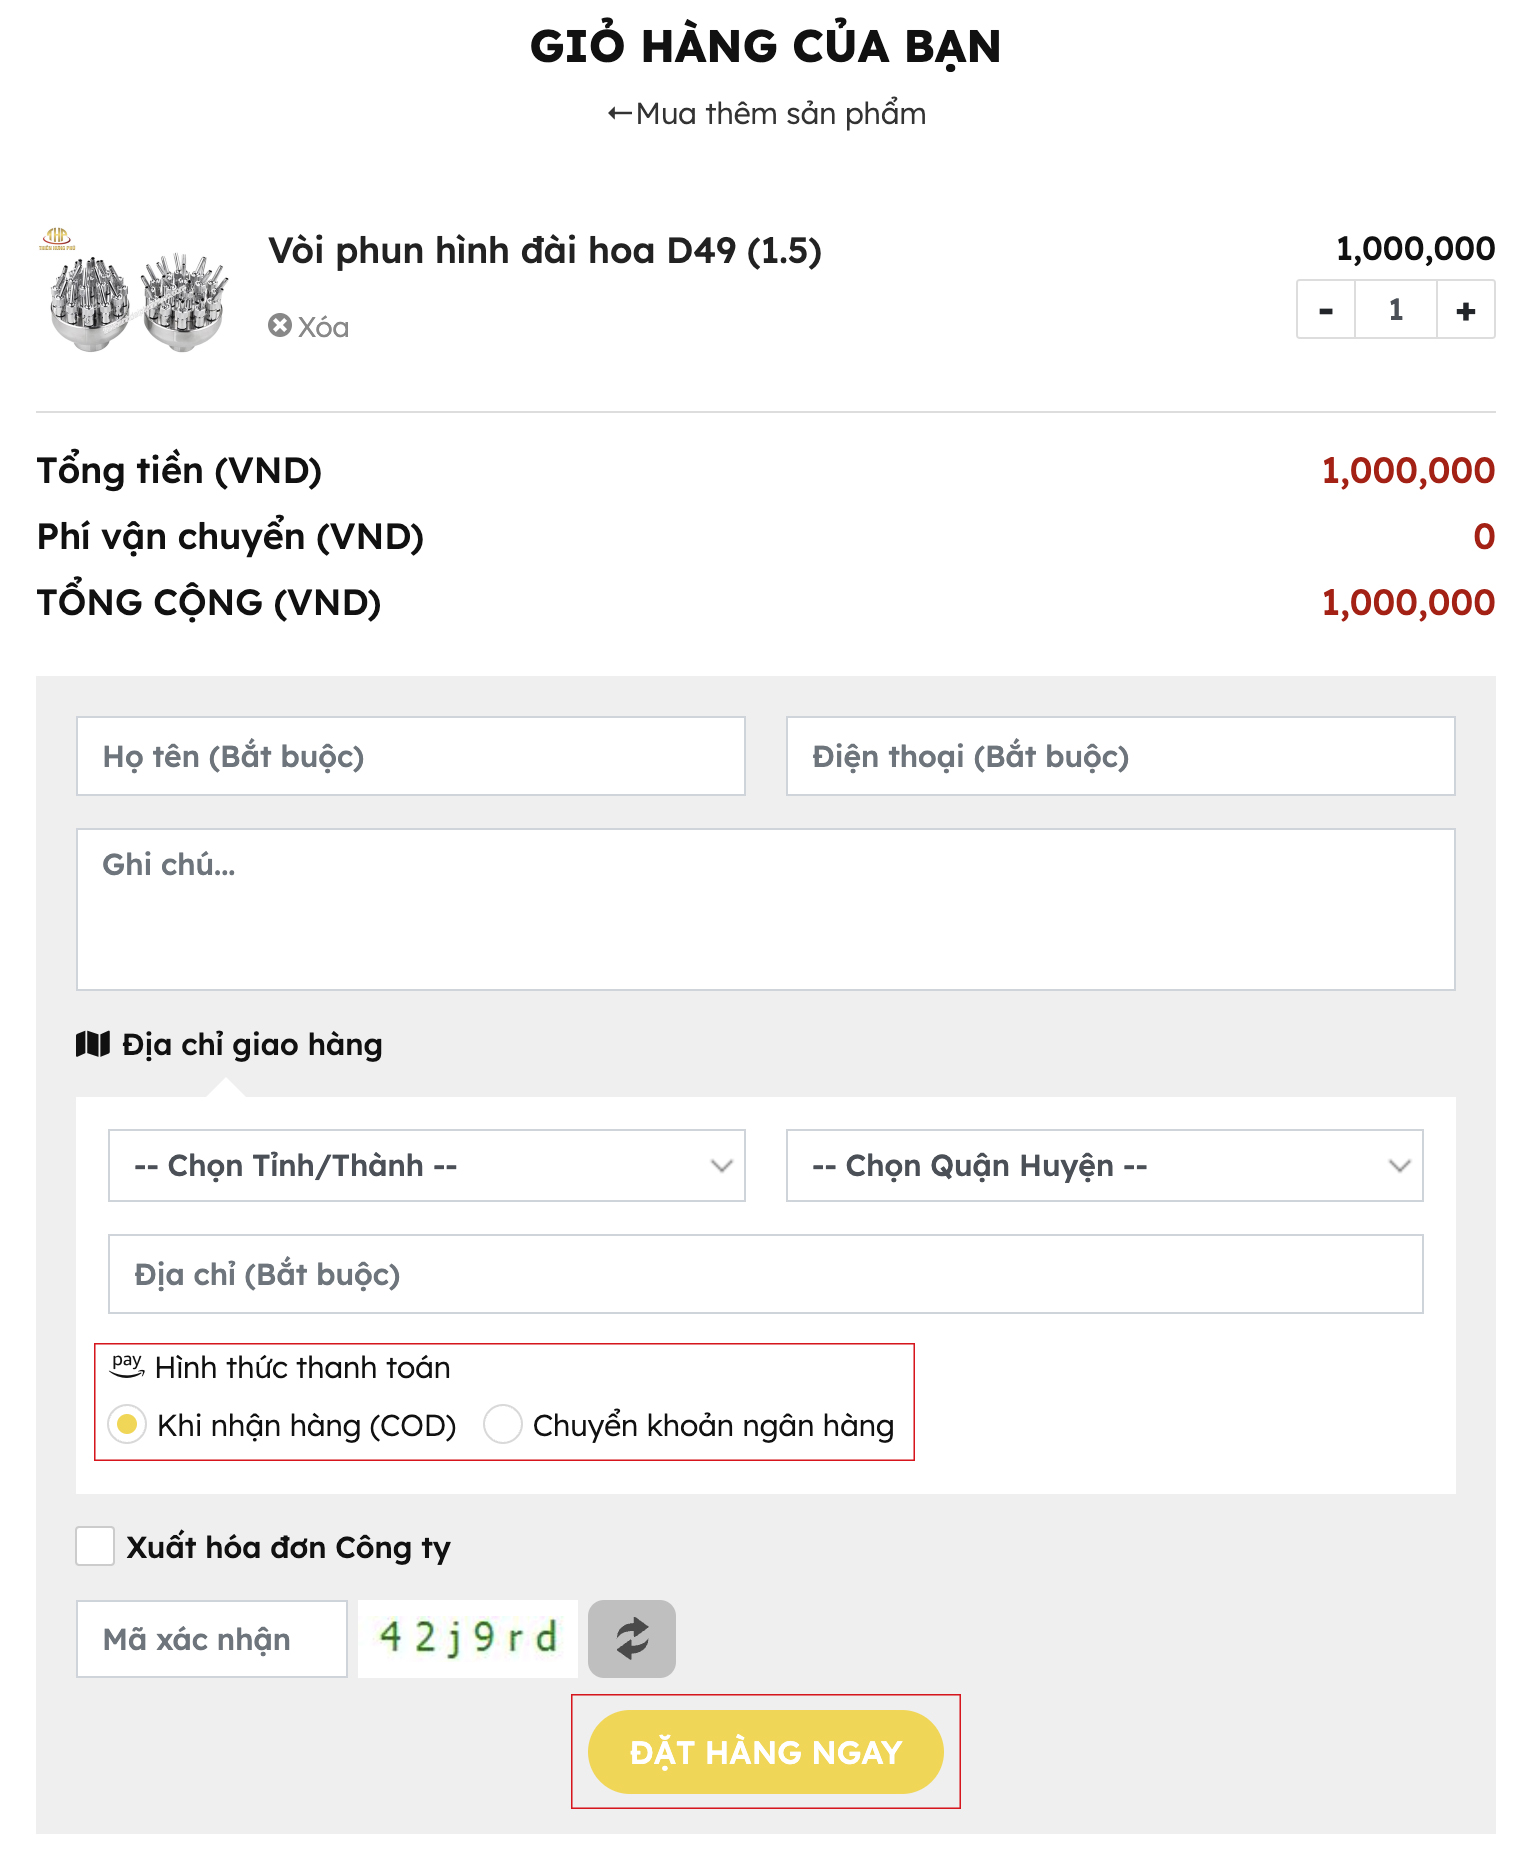Click the refresh captcha icon
Viewport: 1528px width, 1870px height.
pos(631,1638)
